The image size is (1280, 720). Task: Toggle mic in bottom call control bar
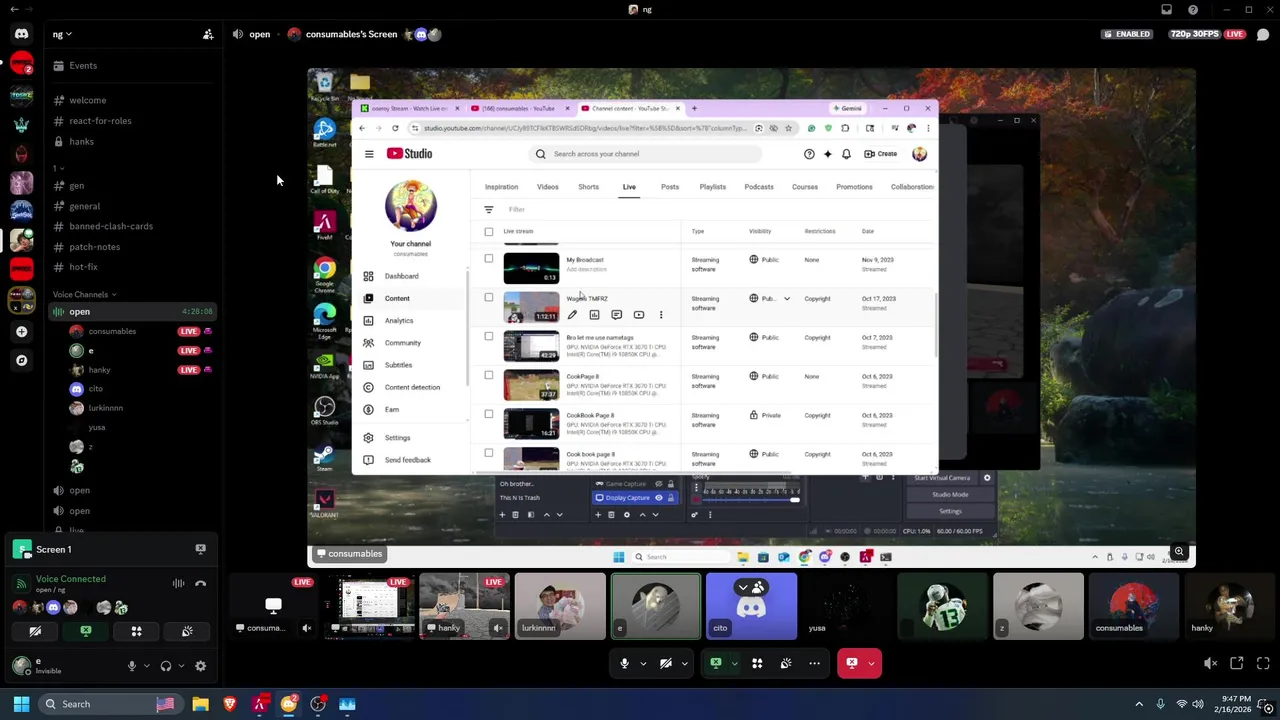click(x=624, y=663)
